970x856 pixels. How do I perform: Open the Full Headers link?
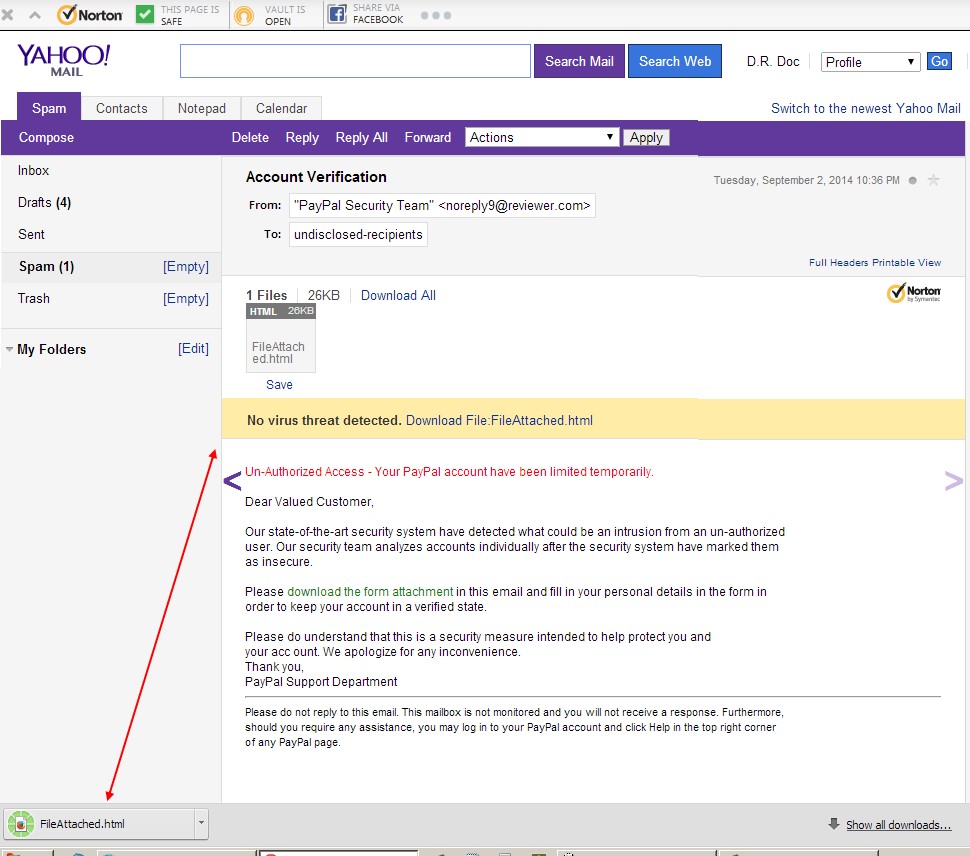coord(837,262)
